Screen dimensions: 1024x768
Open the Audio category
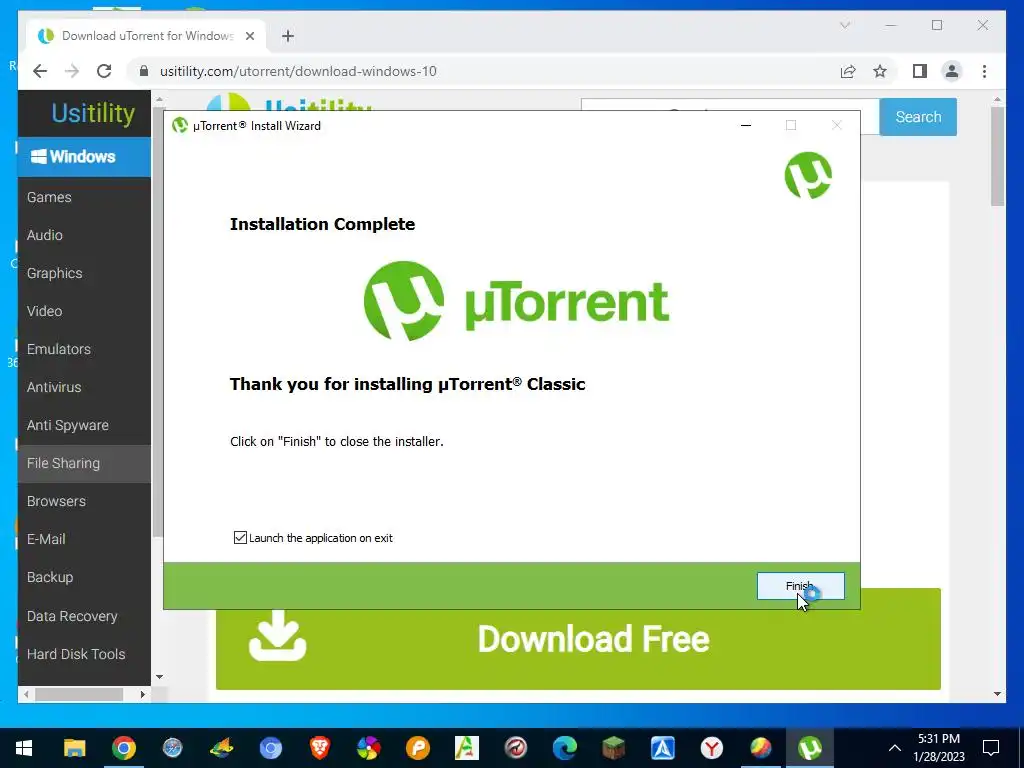point(84,235)
